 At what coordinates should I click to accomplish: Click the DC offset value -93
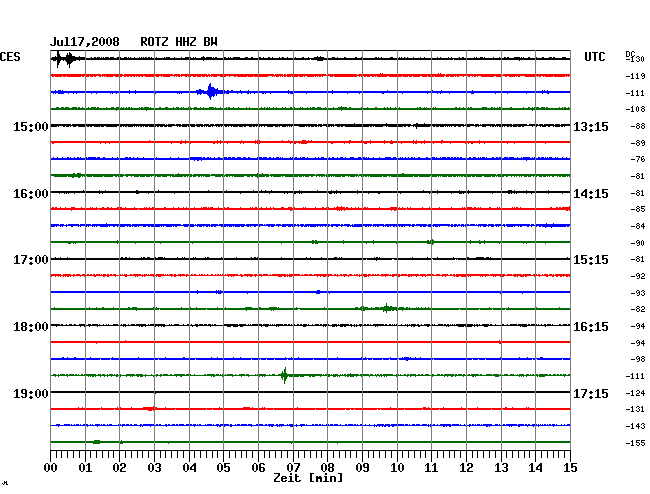pos(637,293)
